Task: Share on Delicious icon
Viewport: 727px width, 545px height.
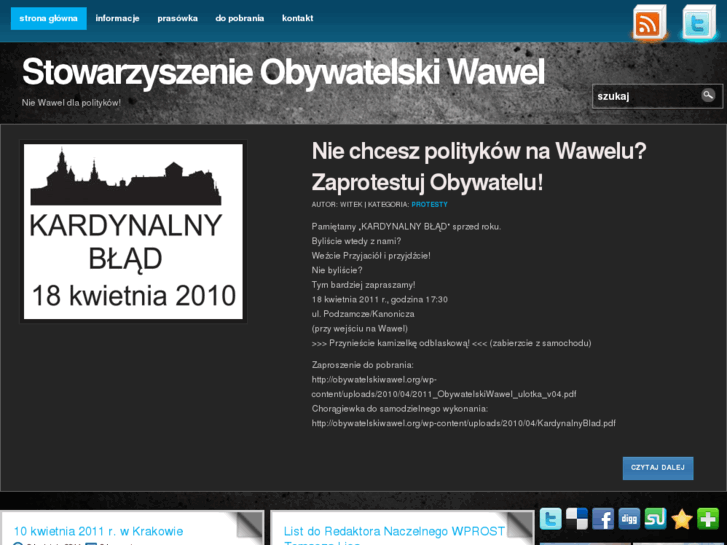Action: pyautogui.click(x=577, y=519)
